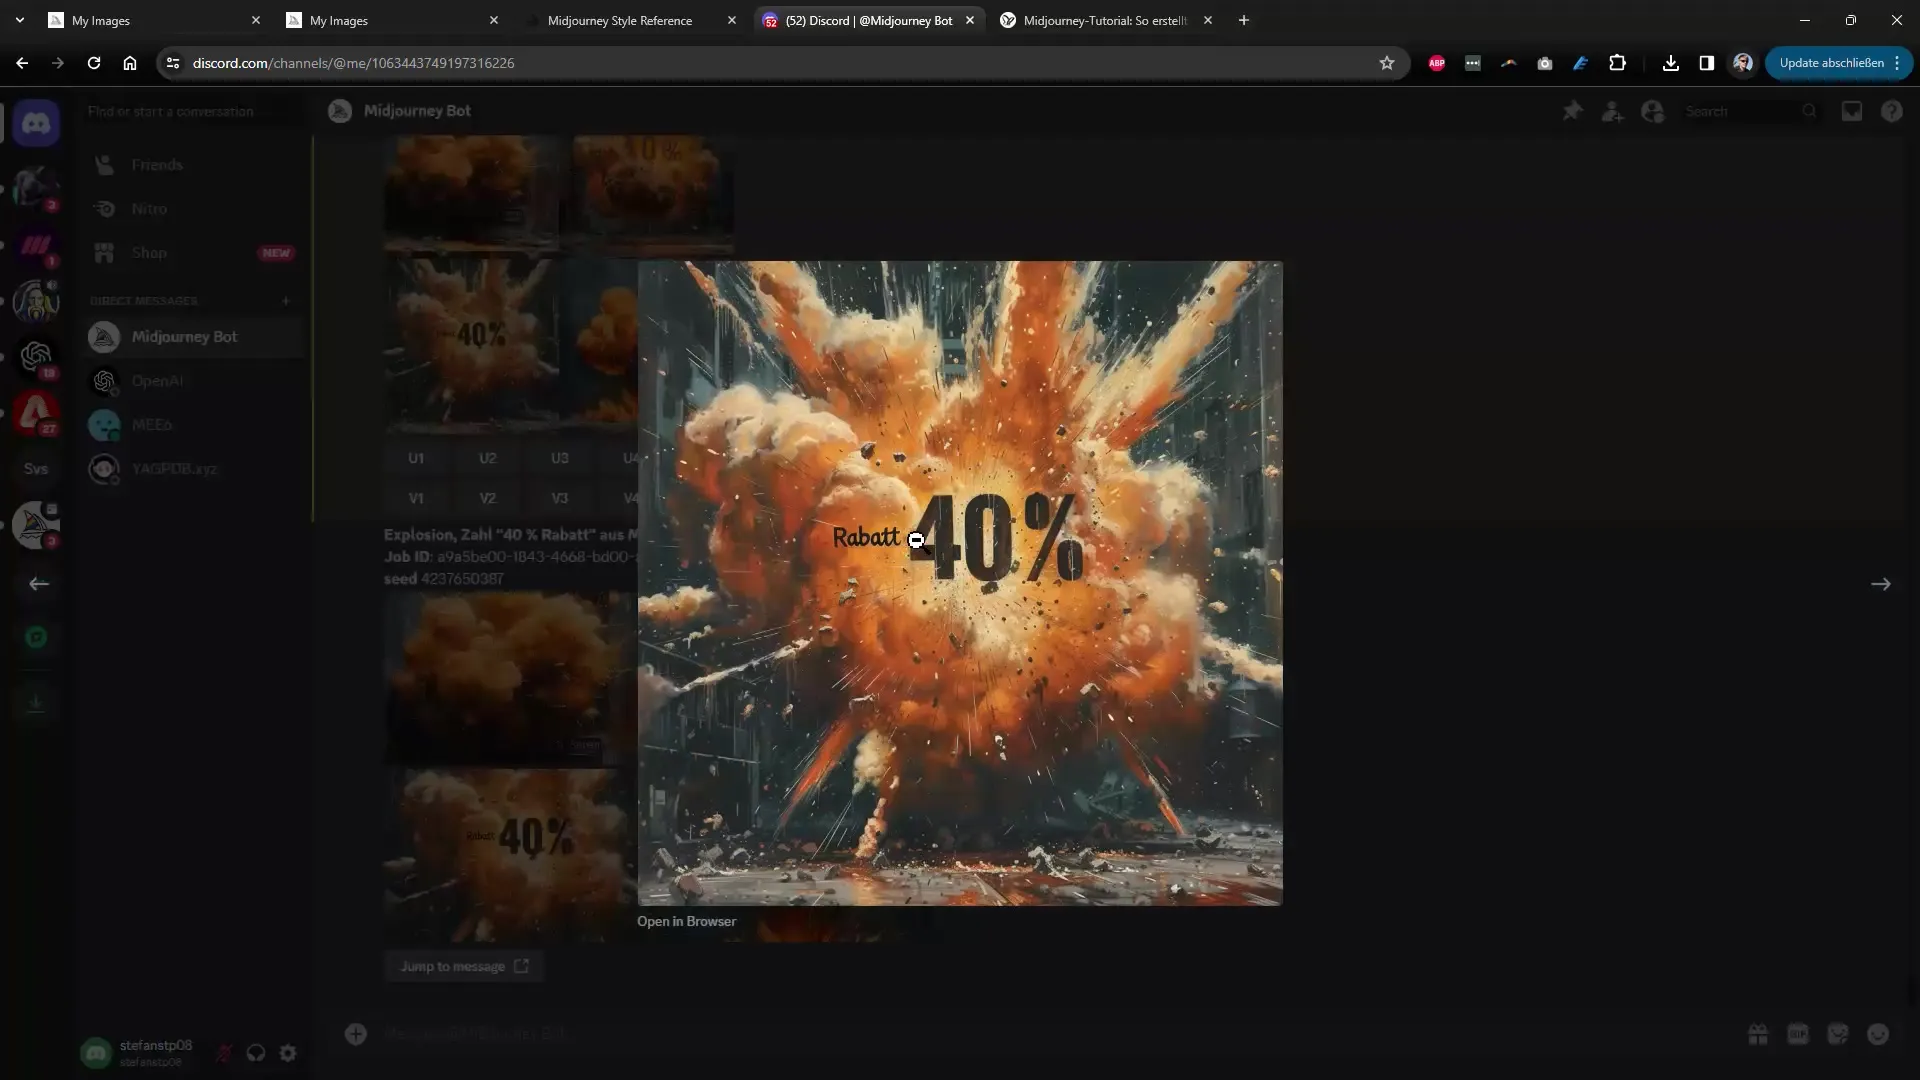
Task: Toggle the mute/deafen icon in user panel
Action: (x=257, y=1052)
